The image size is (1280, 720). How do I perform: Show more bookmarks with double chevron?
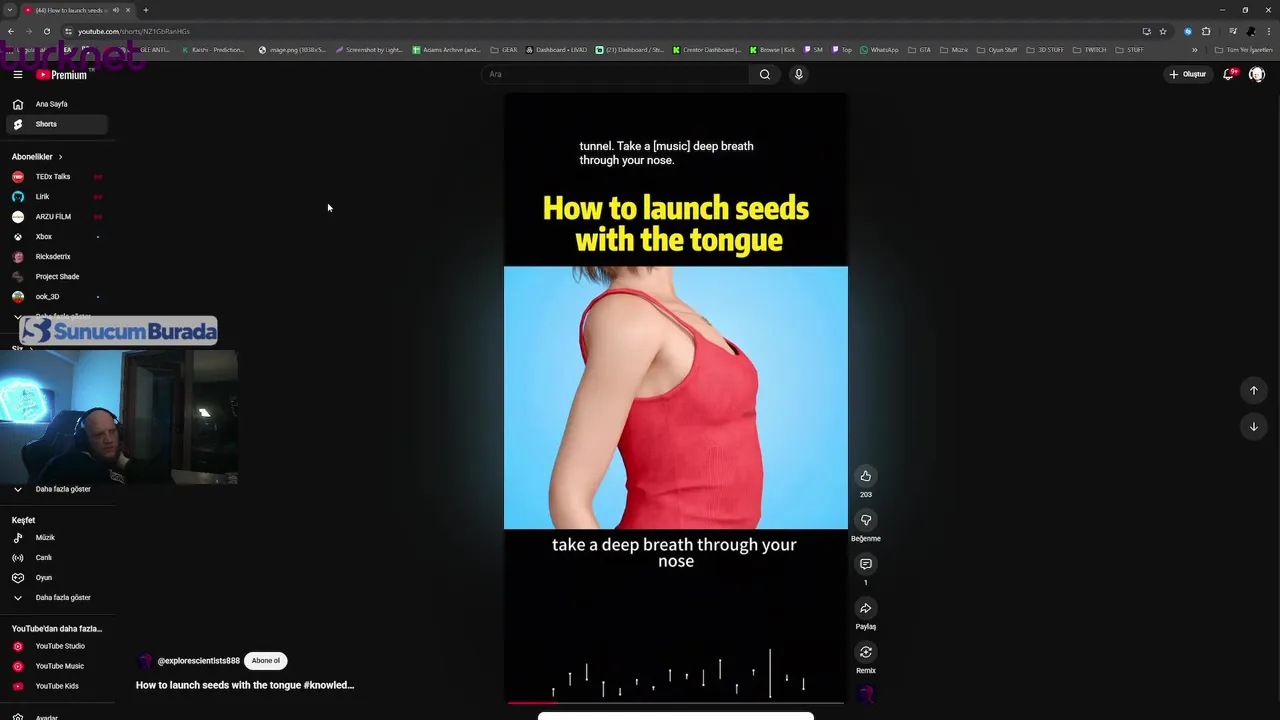(x=1194, y=50)
